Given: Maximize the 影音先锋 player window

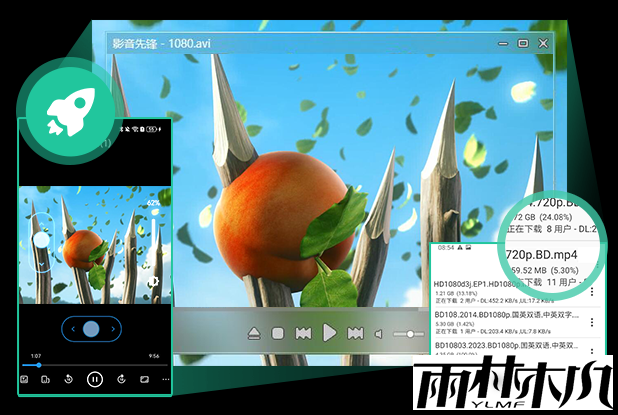Looking at the screenshot, I should tap(523, 43).
